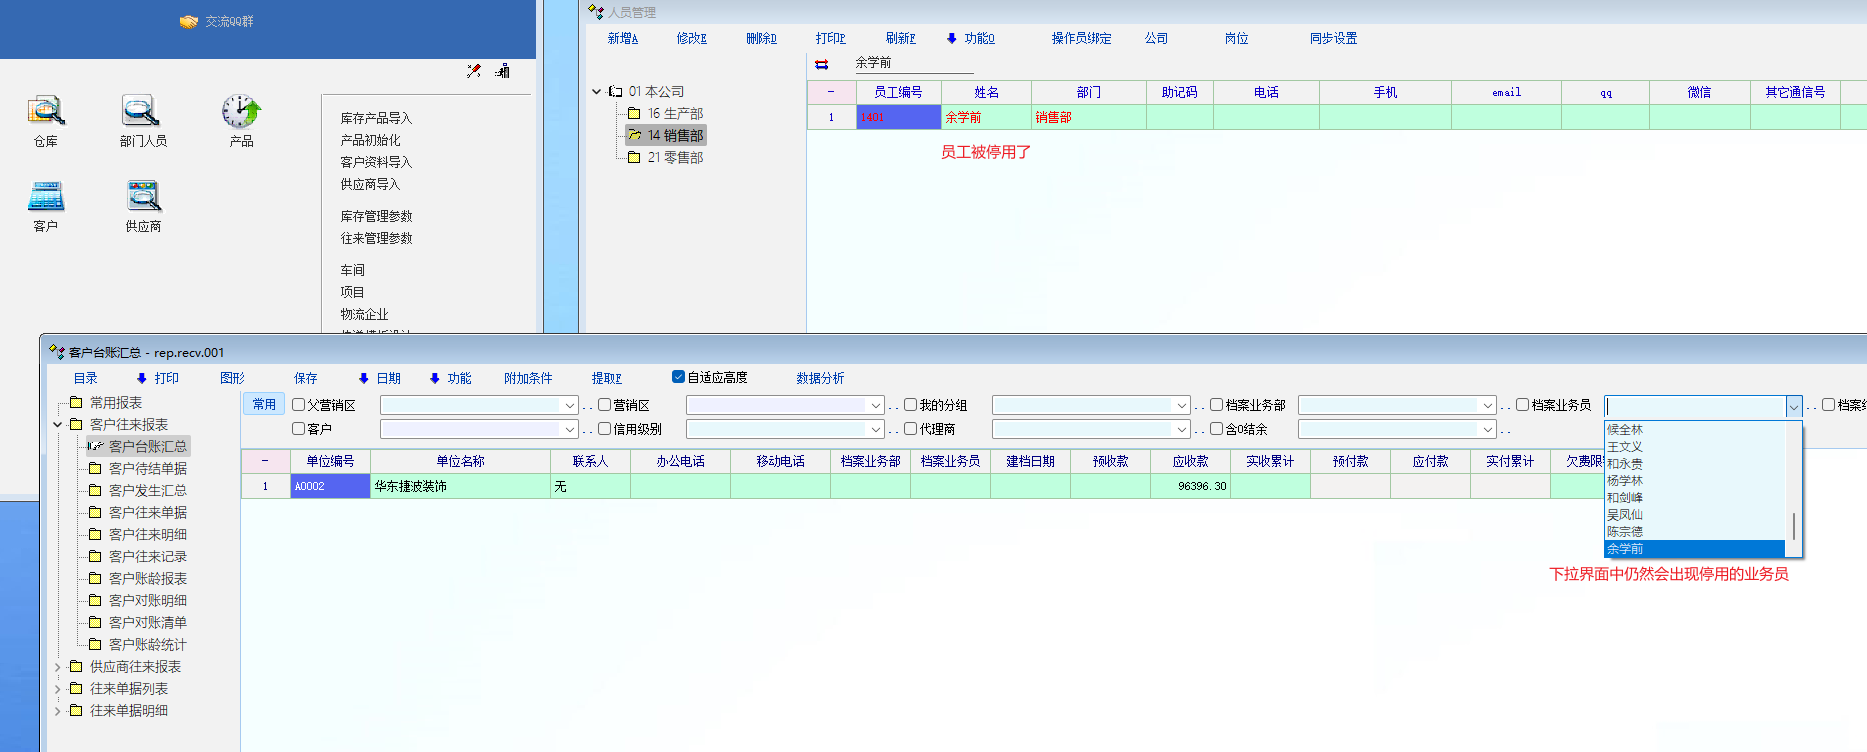Screen dimensions: 1867x752
Task: Select 杨学林 from the dropdown list
Action: (1625, 481)
